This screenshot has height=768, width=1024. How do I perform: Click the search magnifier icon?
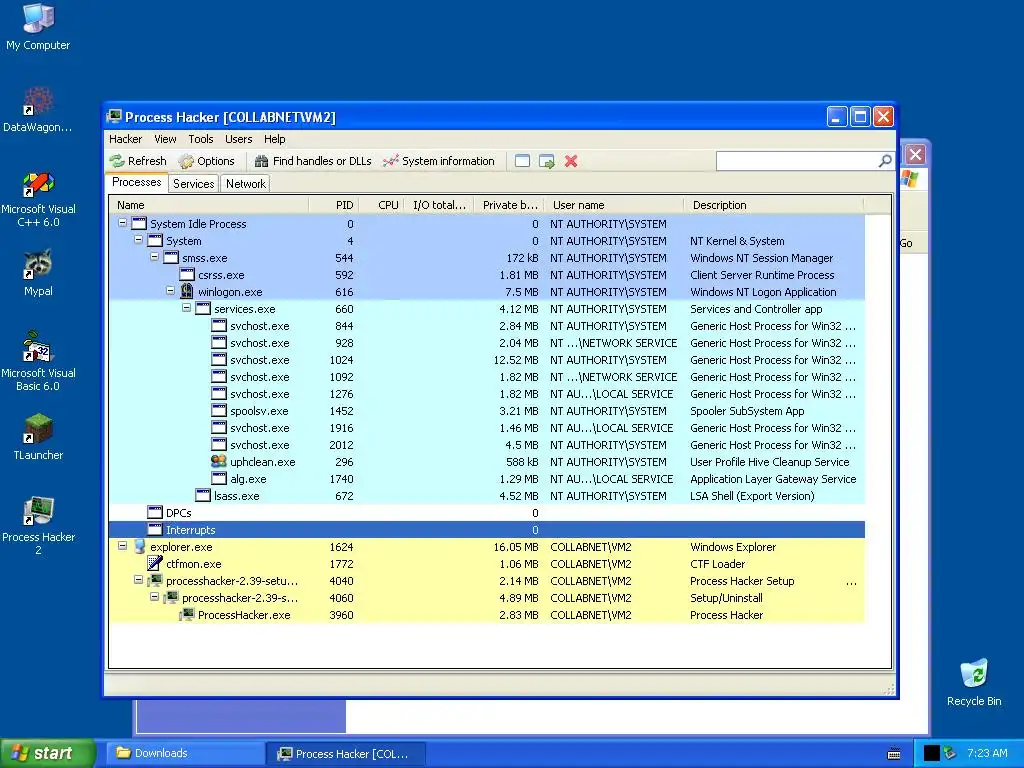pos(884,161)
